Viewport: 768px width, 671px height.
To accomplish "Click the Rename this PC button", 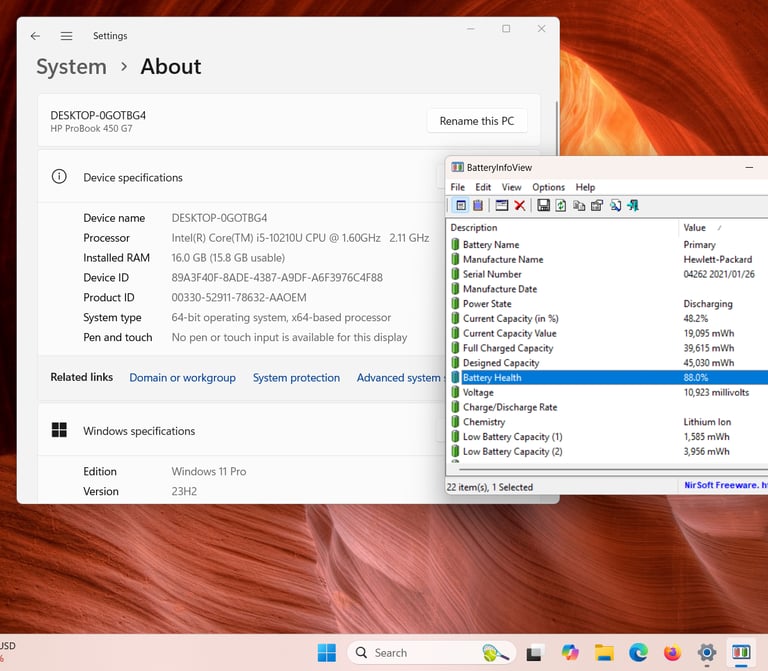I will click(x=477, y=121).
